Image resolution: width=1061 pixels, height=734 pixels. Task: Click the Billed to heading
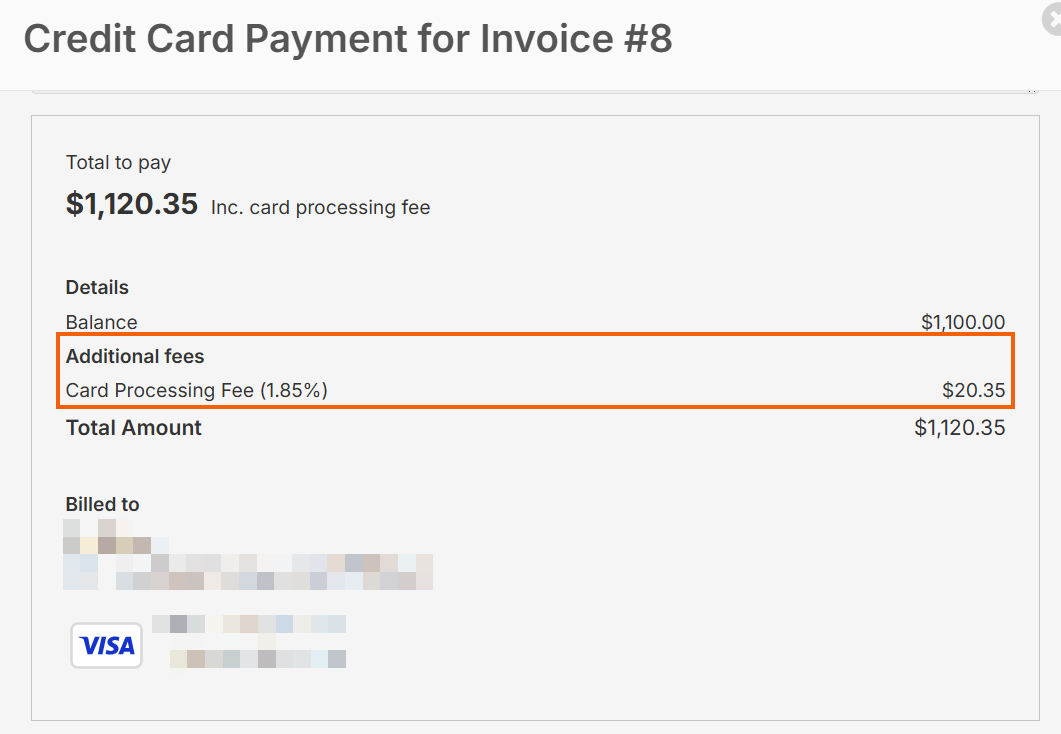pyautogui.click(x=102, y=504)
